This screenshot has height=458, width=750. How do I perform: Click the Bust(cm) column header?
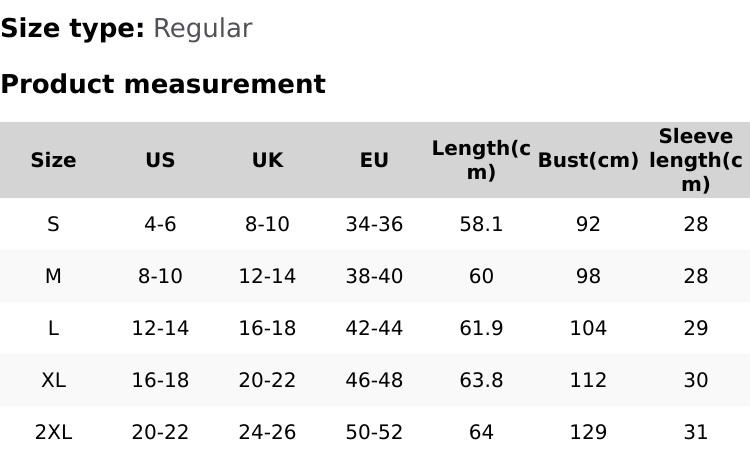(588, 160)
